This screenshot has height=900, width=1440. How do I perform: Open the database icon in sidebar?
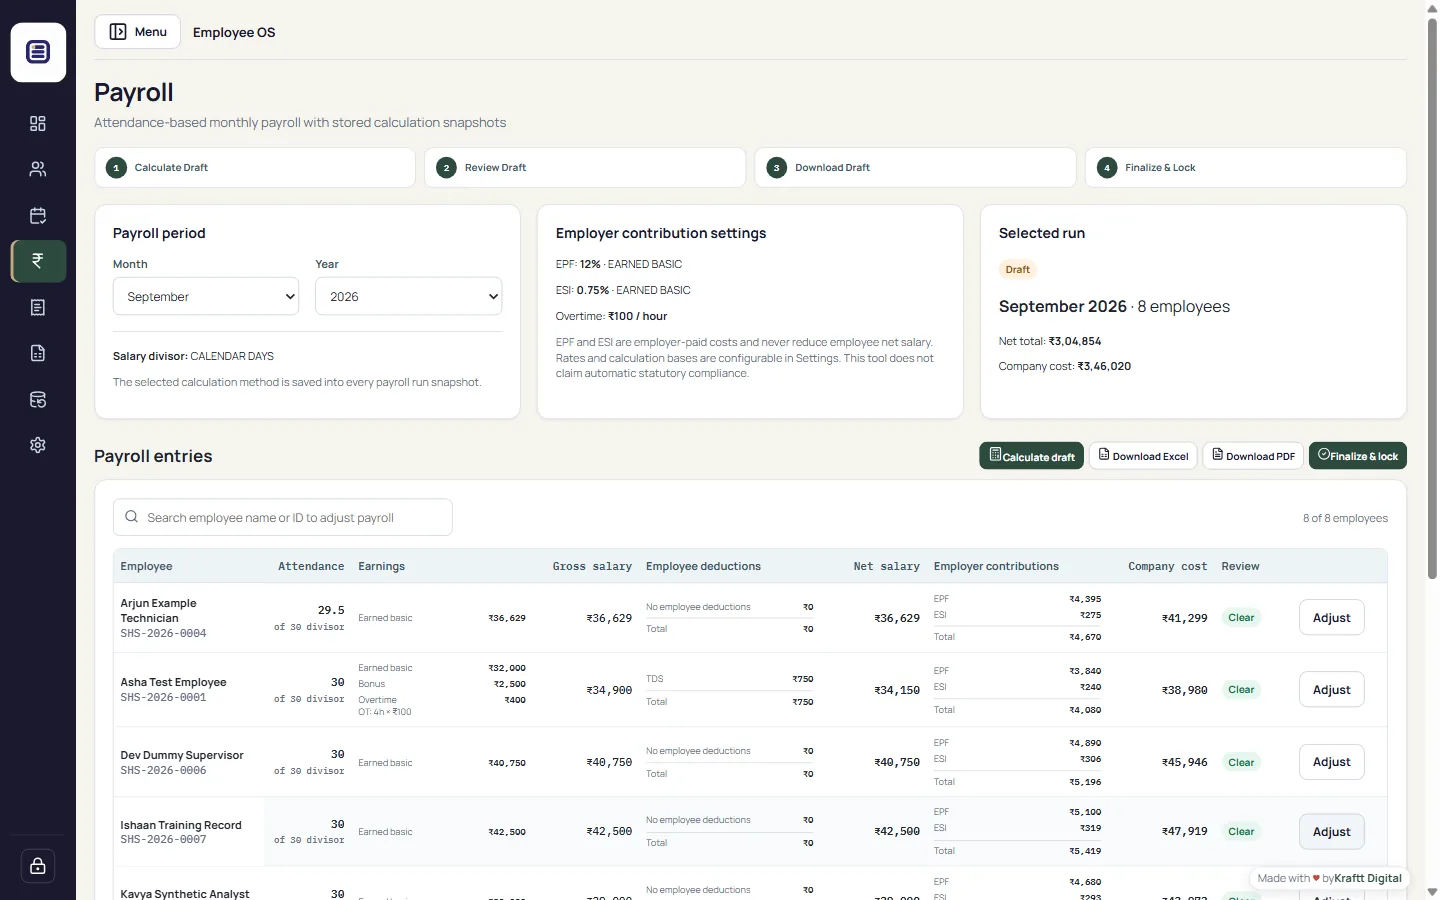click(38, 400)
